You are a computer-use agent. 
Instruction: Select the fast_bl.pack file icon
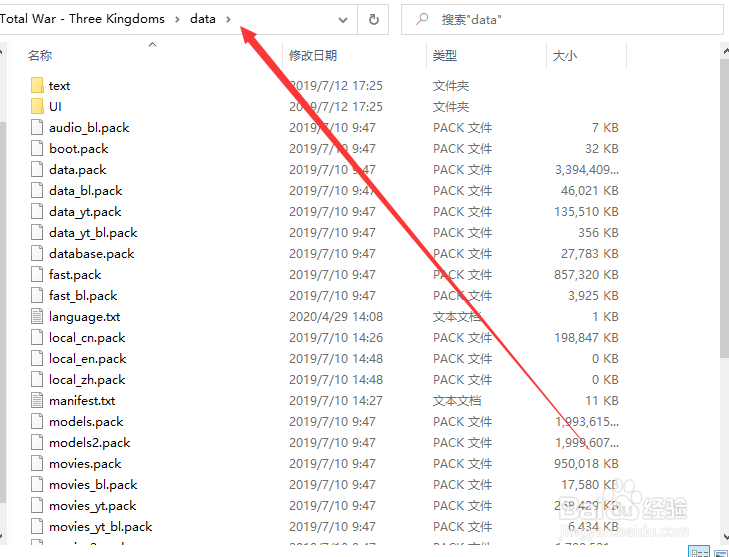pos(37,295)
